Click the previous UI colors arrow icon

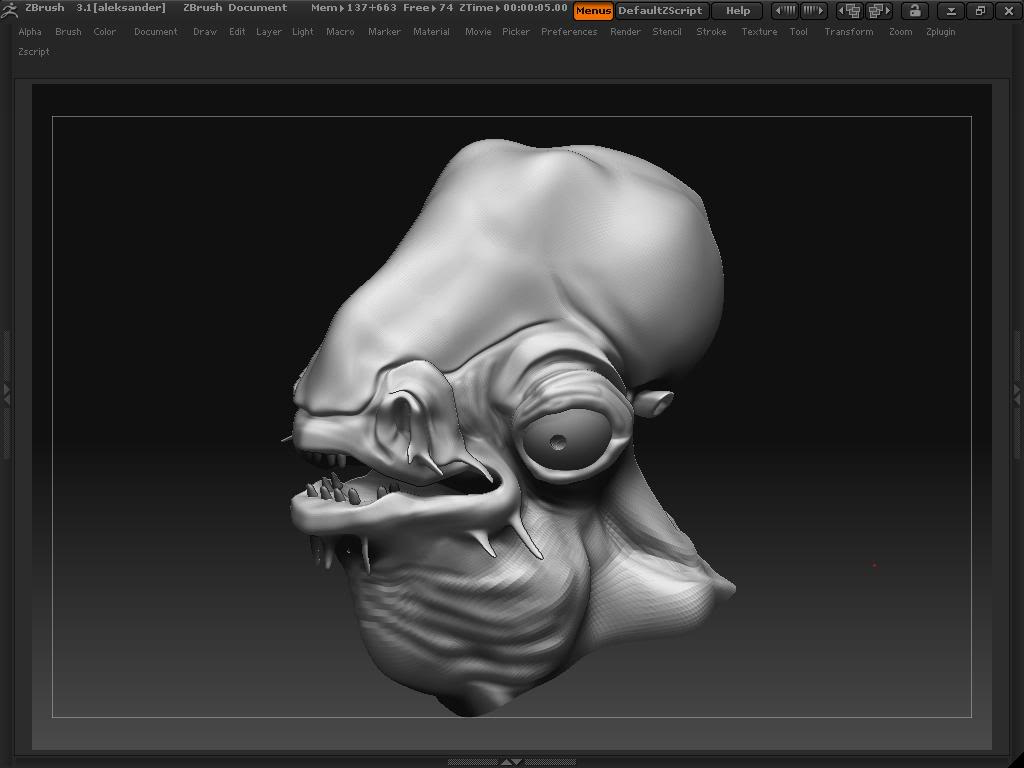click(784, 11)
